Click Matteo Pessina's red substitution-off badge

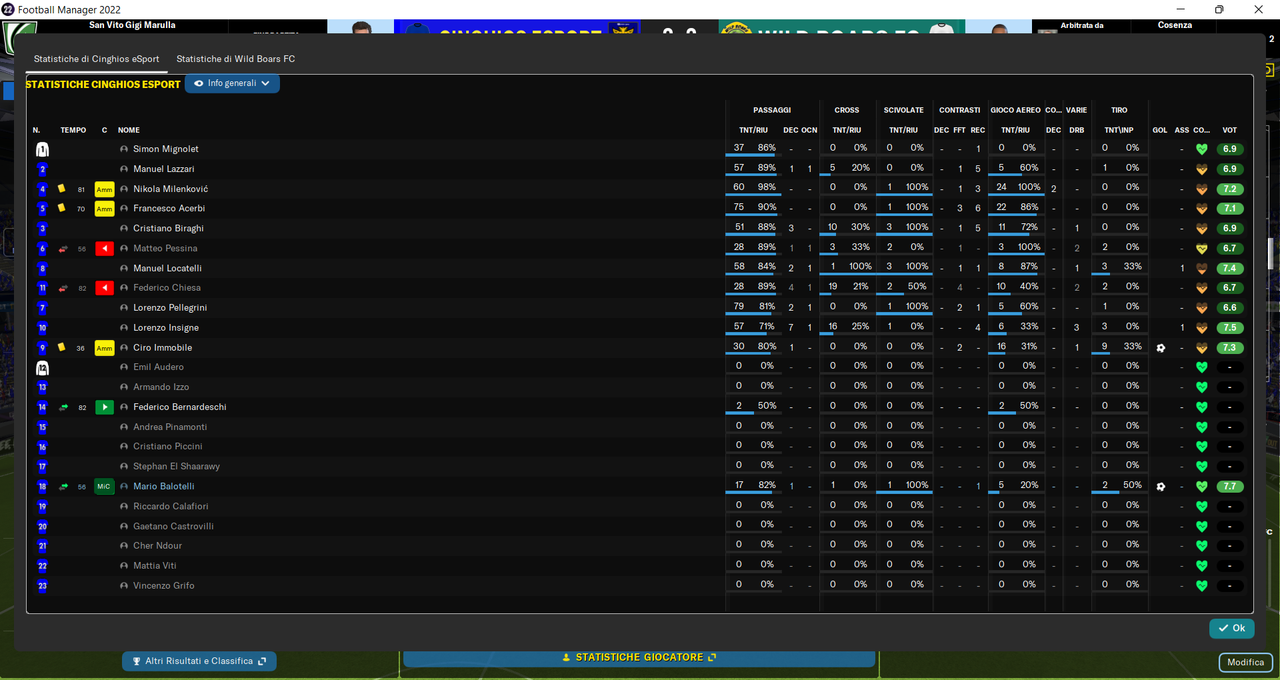coord(104,248)
